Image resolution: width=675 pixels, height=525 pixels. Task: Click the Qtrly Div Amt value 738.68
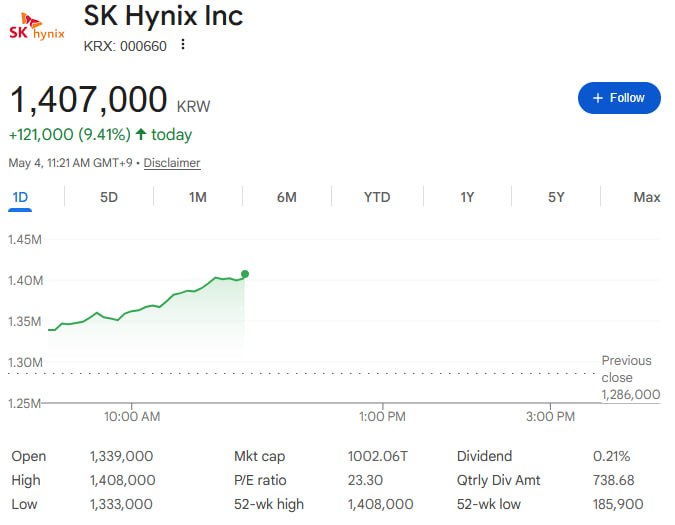(613, 480)
